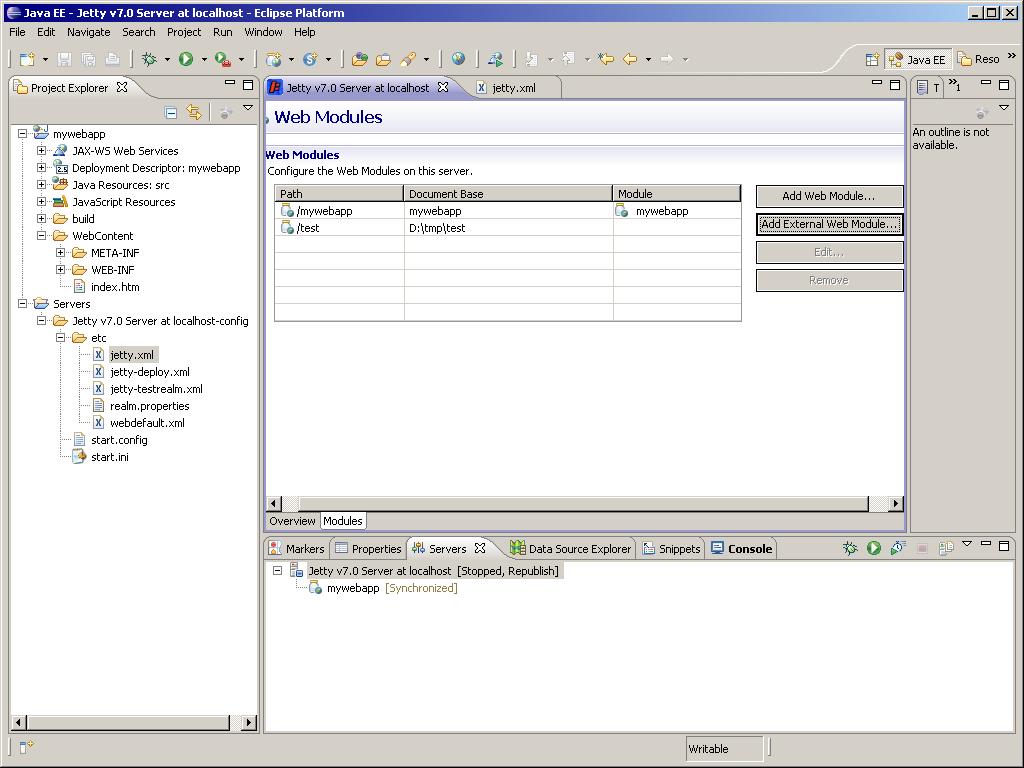
Task: Click the Search flashlight toolbar icon
Action: point(409,59)
